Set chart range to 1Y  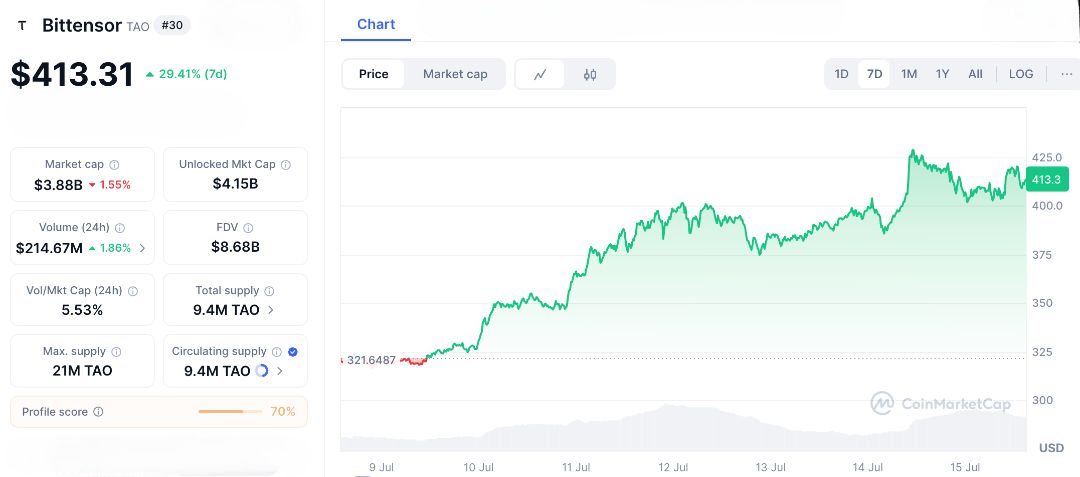click(942, 74)
